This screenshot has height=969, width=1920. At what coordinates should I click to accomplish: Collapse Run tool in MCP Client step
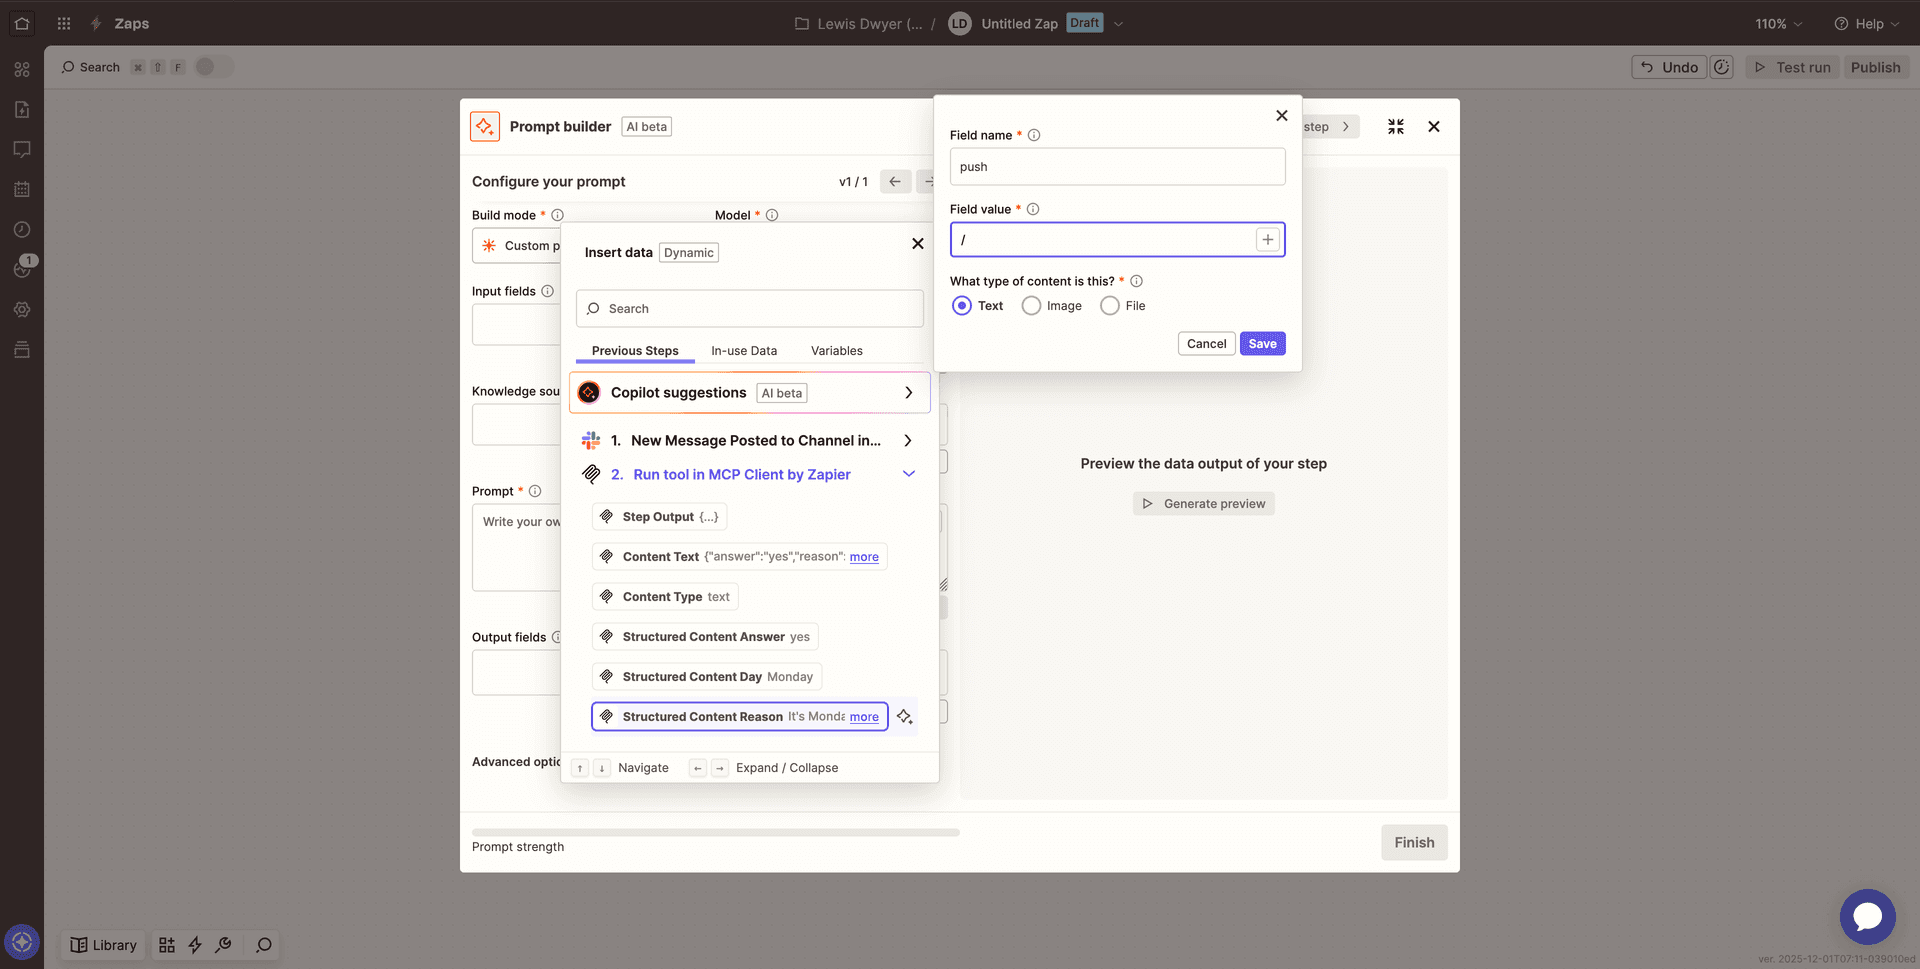pyautogui.click(x=908, y=474)
